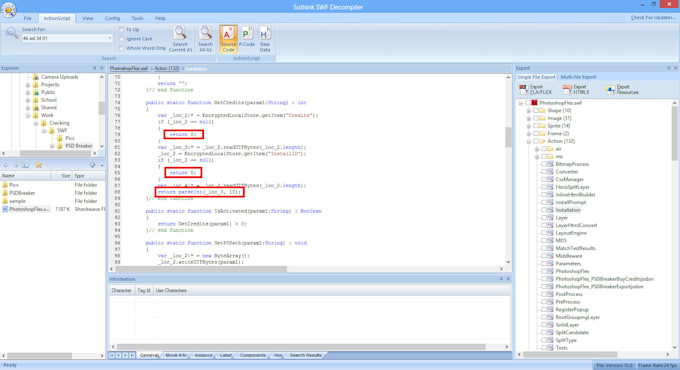Expand the Projects folder in Explorer
The image size is (680, 370).
(28, 85)
